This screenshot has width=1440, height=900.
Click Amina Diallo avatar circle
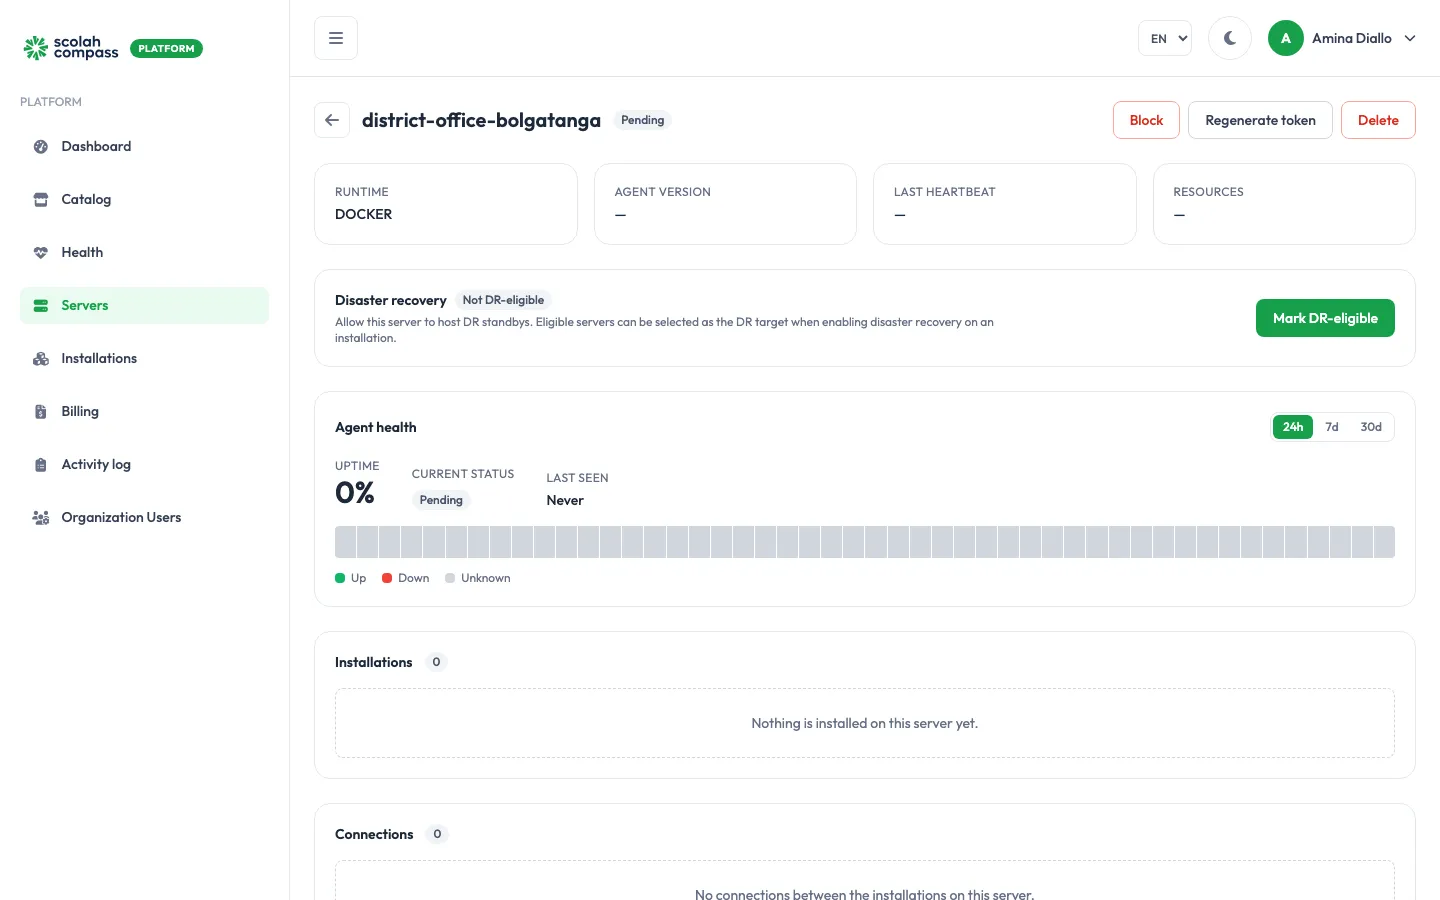pyautogui.click(x=1286, y=38)
